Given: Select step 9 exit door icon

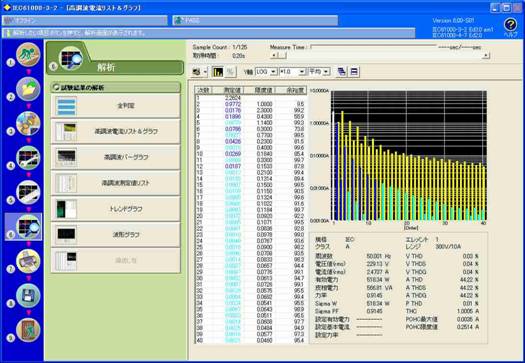Looking at the screenshot, I should [x=28, y=330].
